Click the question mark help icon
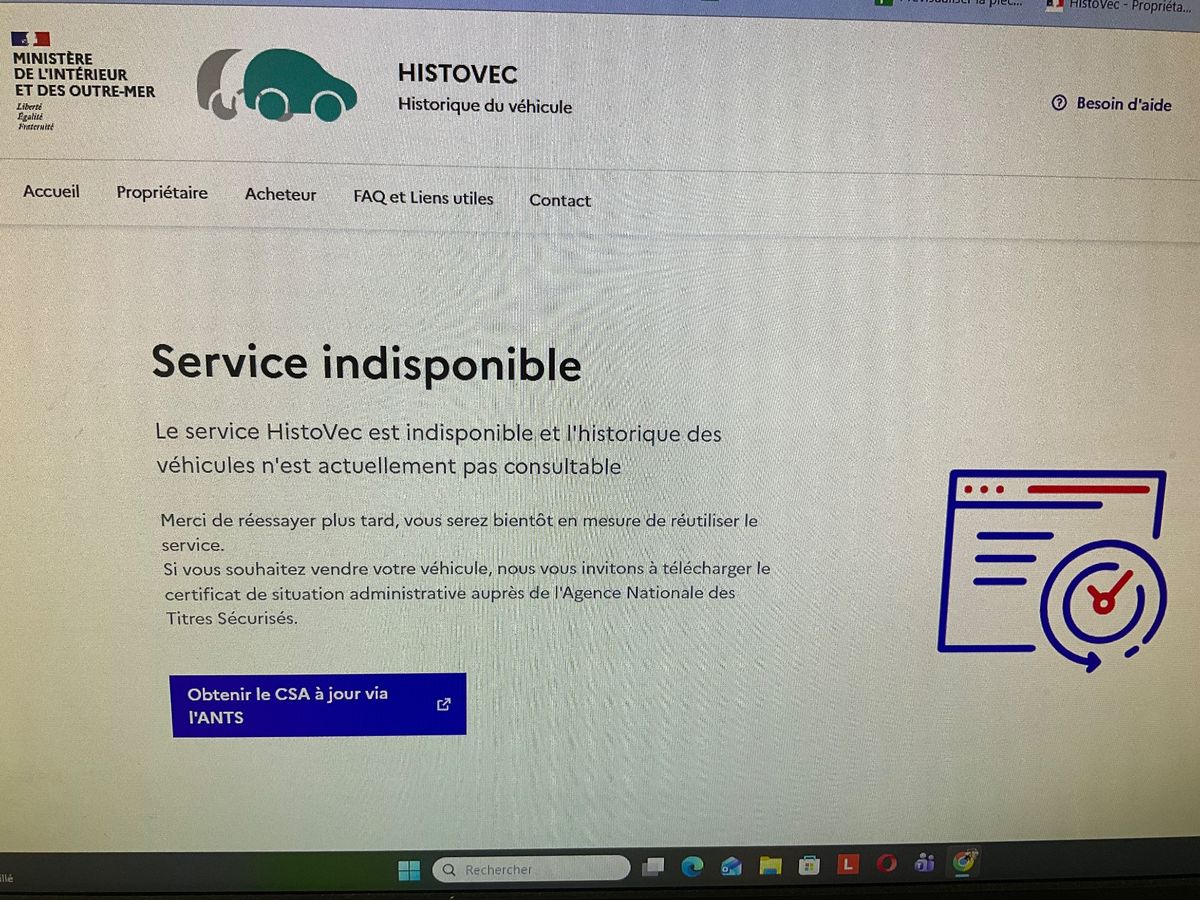The width and height of the screenshot is (1200, 900). tap(1059, 102)
